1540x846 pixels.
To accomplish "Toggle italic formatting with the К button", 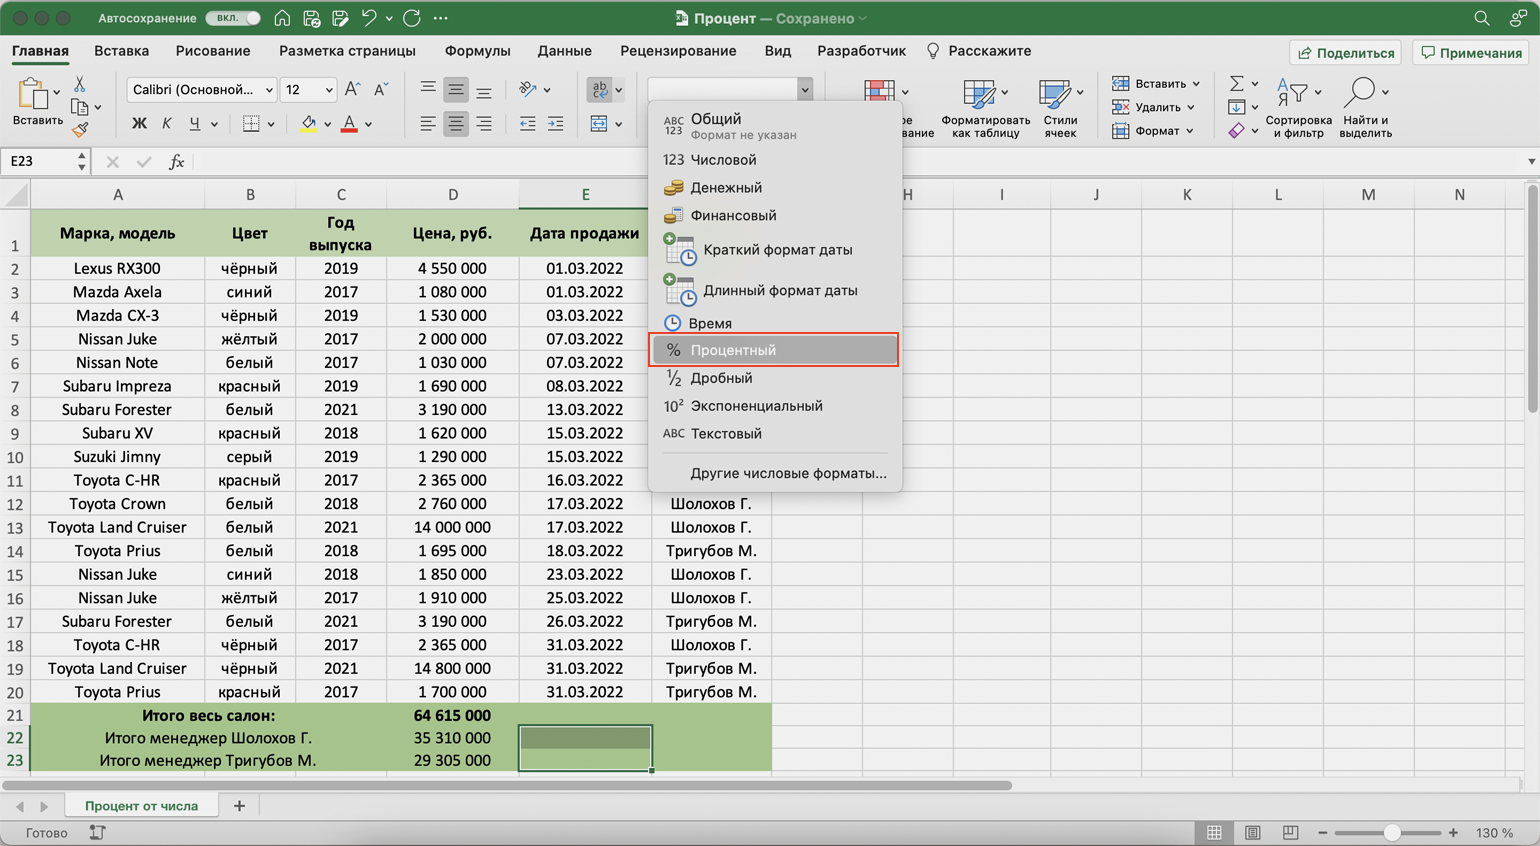I will tap(167, 124).
